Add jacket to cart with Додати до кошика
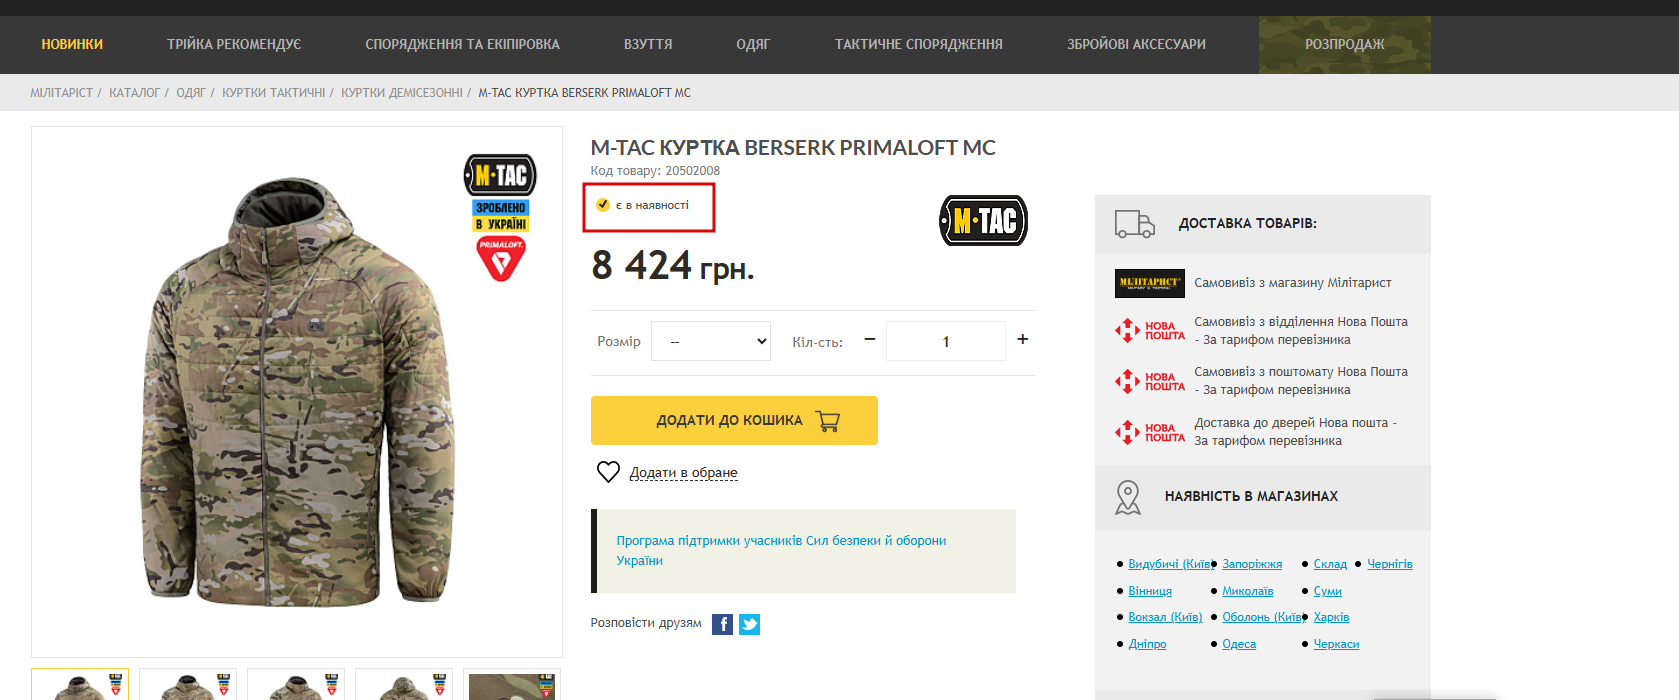Image resolution: width=1679 pixels, height=700 pixels. point(734,421)
